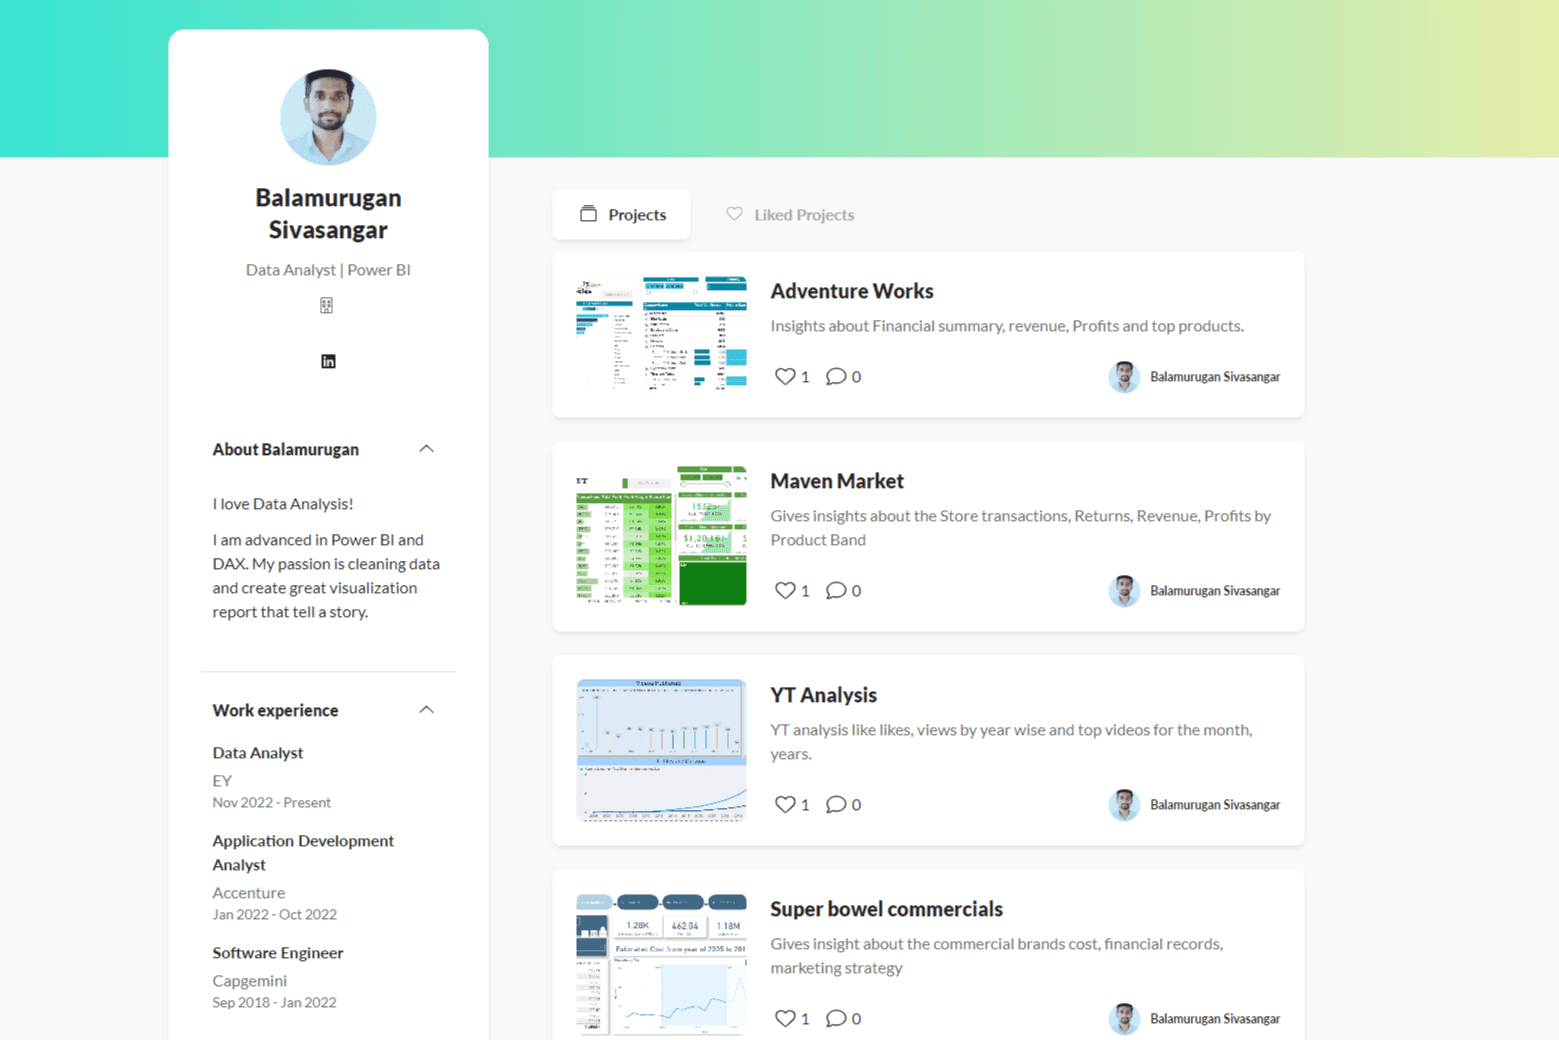Click author avatar on YT Analysis card

[1124, 805]
